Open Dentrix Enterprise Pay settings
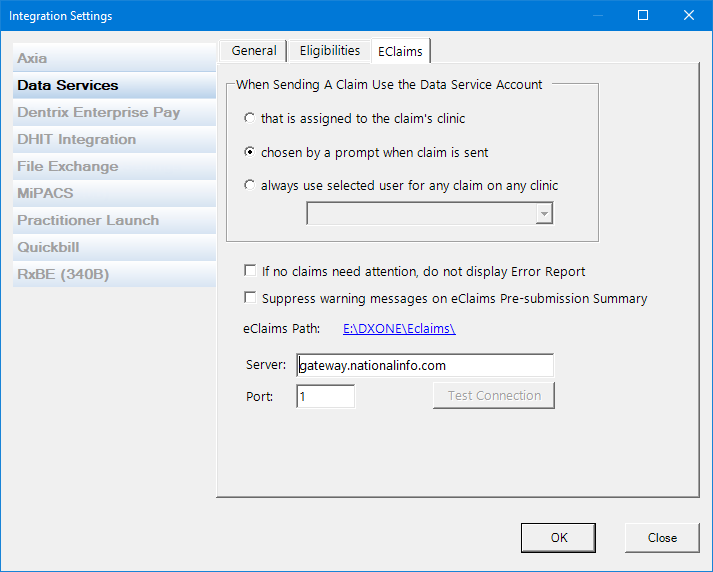This screenshot has height=572, width=713. (98, 113)
